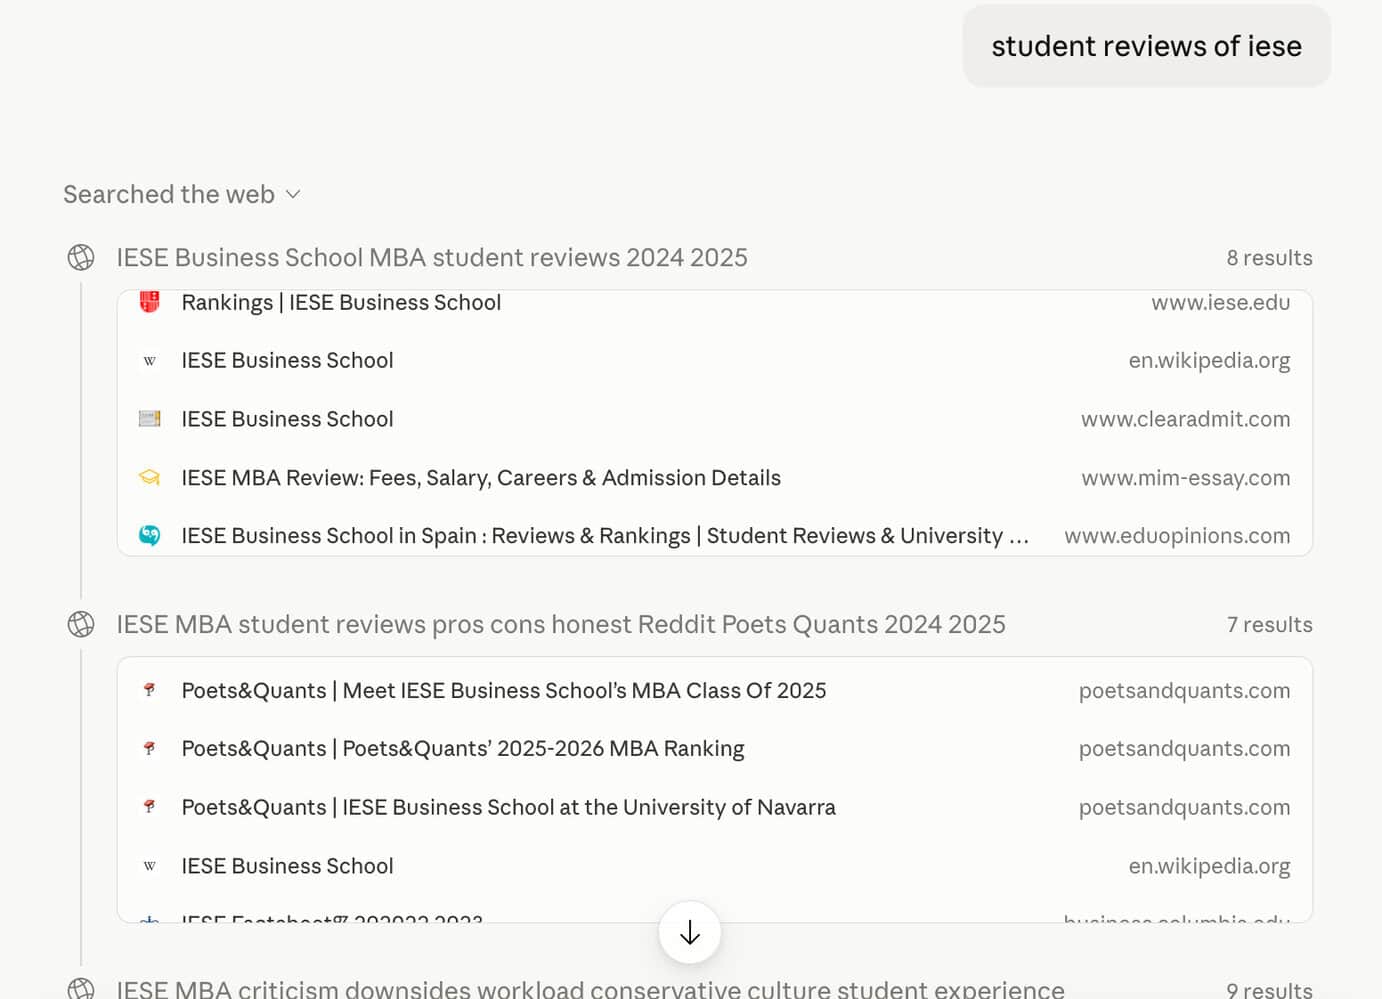Click favicon beside Meet IESE MBA Class Of 2025
The height and width of the screenshot is (999, 1382).
pos(149,690)
